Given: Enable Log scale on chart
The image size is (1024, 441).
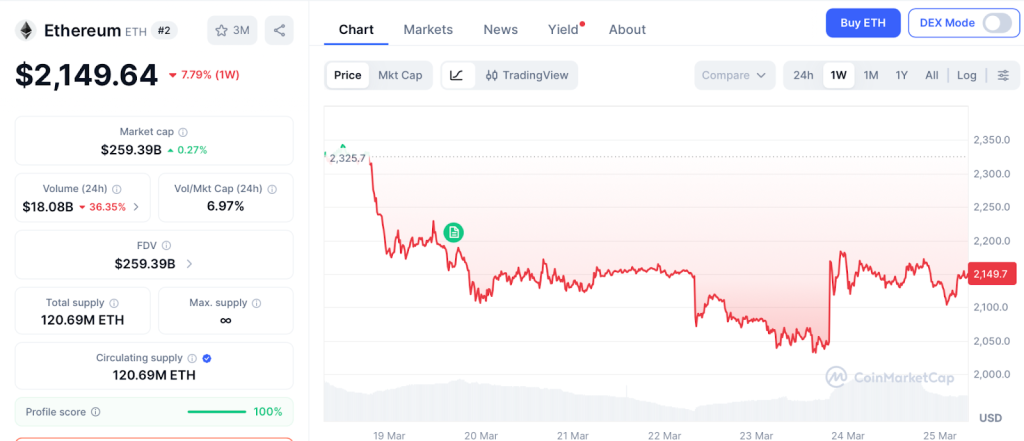Looking at the screenshot, I should pos(966,75).
